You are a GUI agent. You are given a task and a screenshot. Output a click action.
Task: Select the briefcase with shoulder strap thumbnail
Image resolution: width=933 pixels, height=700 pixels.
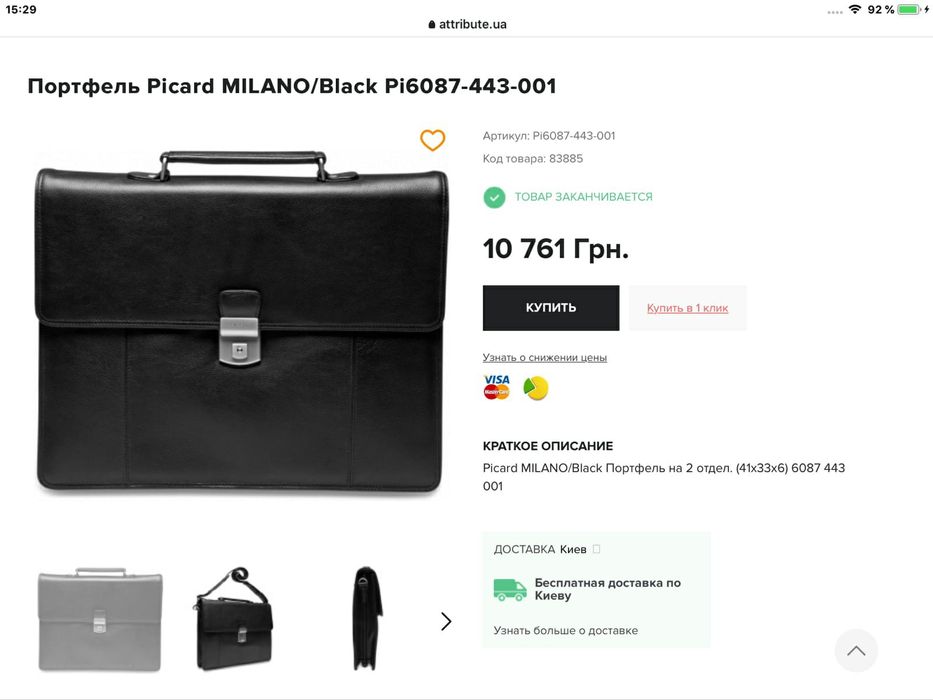(x=233, y=619)
